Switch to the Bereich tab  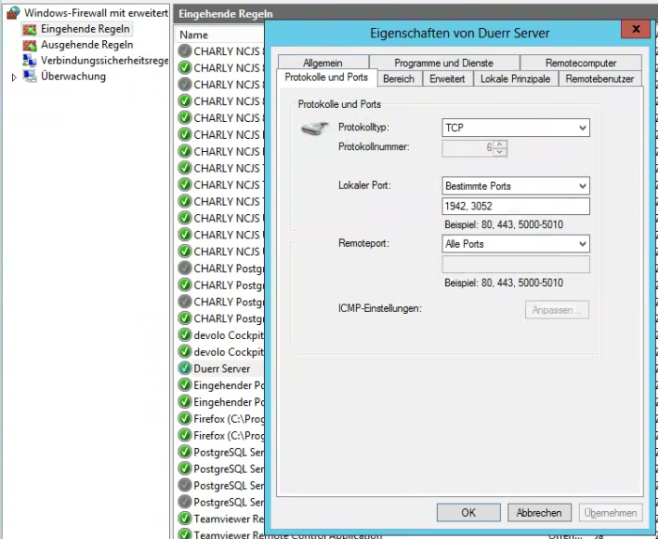tap(398, 79)
